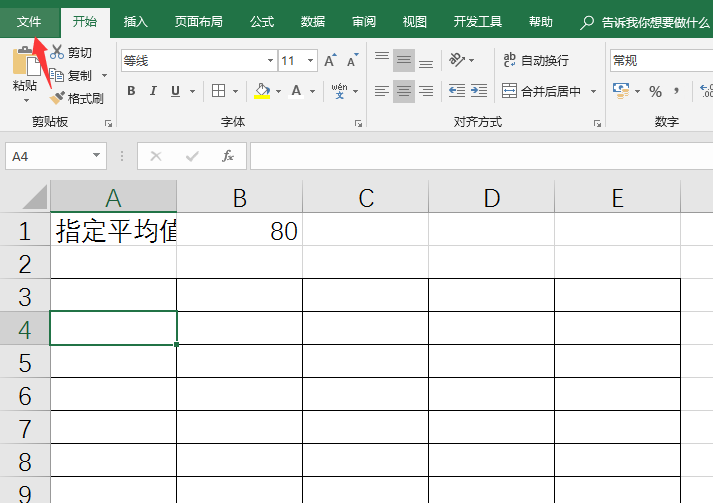This screenshot has height=503, width=713.
Task: Select the 格式刷 format painter
Action: pos(76,98)
